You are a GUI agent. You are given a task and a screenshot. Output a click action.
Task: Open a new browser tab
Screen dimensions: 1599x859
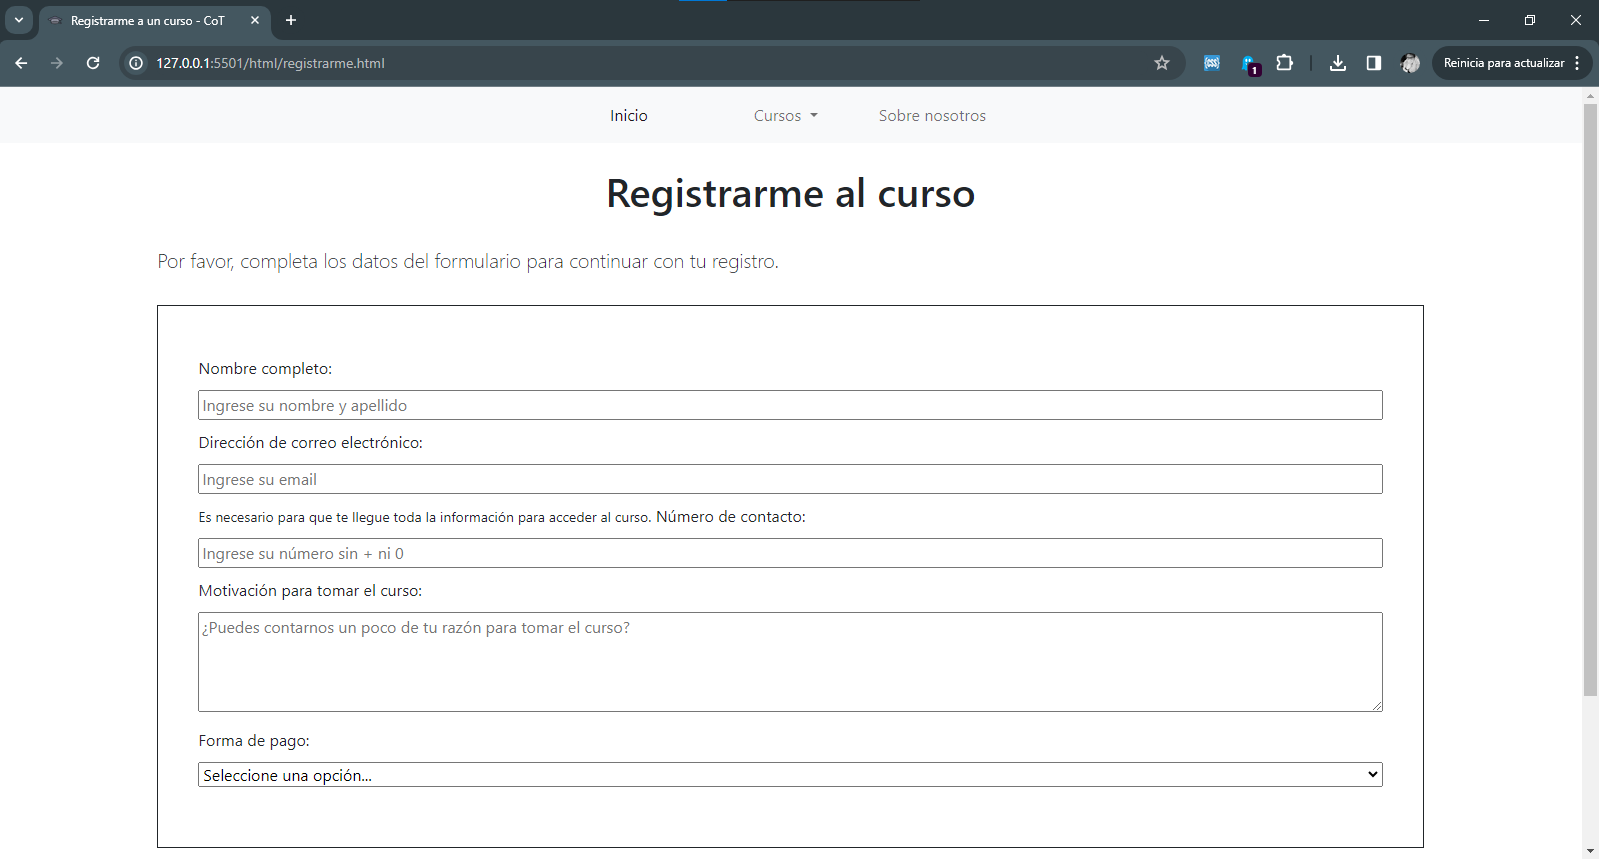(291, 20)
